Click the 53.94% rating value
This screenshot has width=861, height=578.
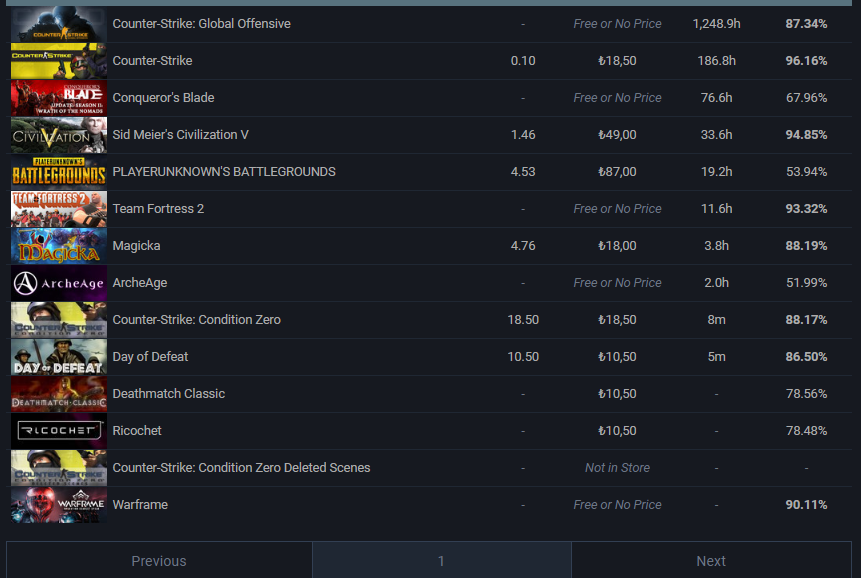pos(806,172)
